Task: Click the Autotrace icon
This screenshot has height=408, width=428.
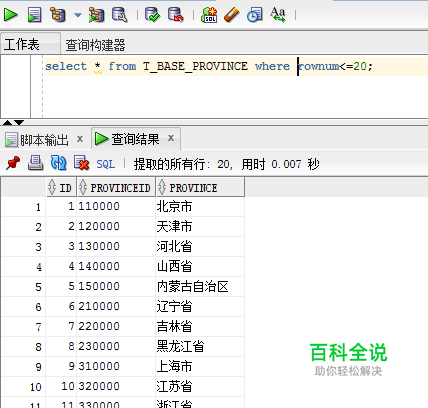Action: pyautogui.click(x=96, y=15)
